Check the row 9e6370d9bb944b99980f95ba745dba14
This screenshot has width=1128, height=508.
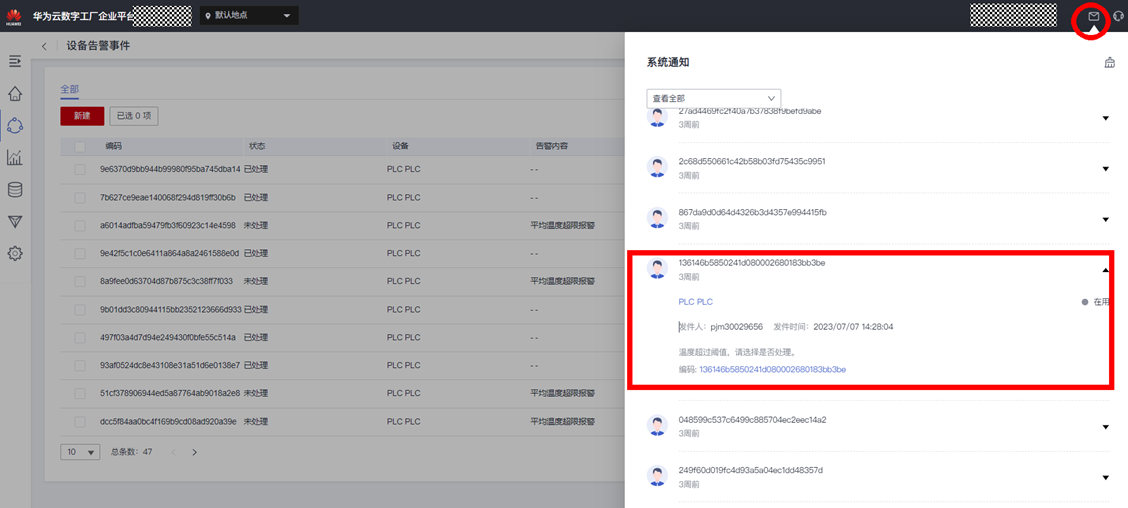coord(80,169)
